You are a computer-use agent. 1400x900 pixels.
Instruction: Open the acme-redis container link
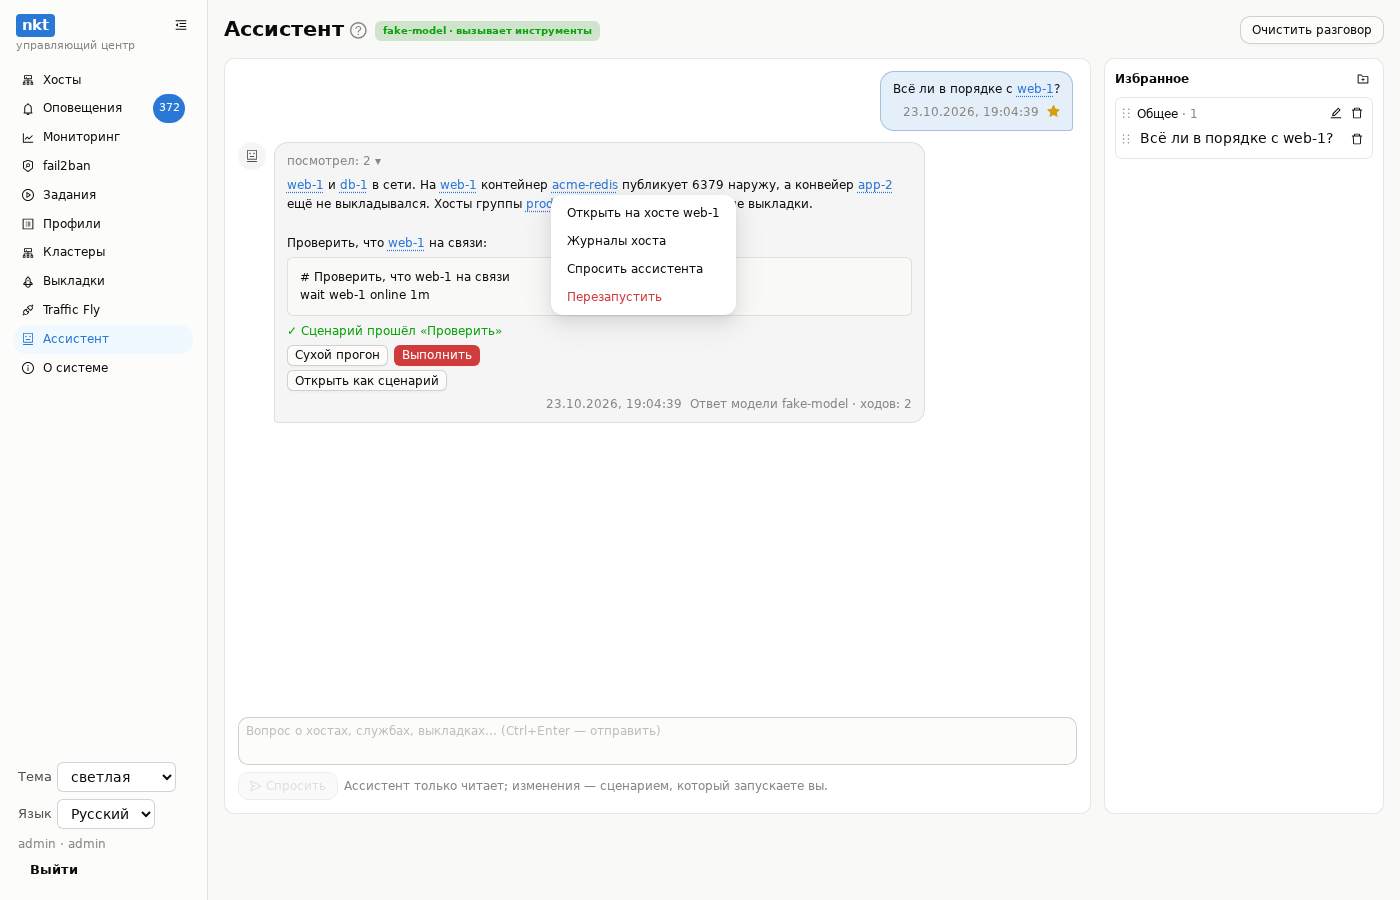585,185
